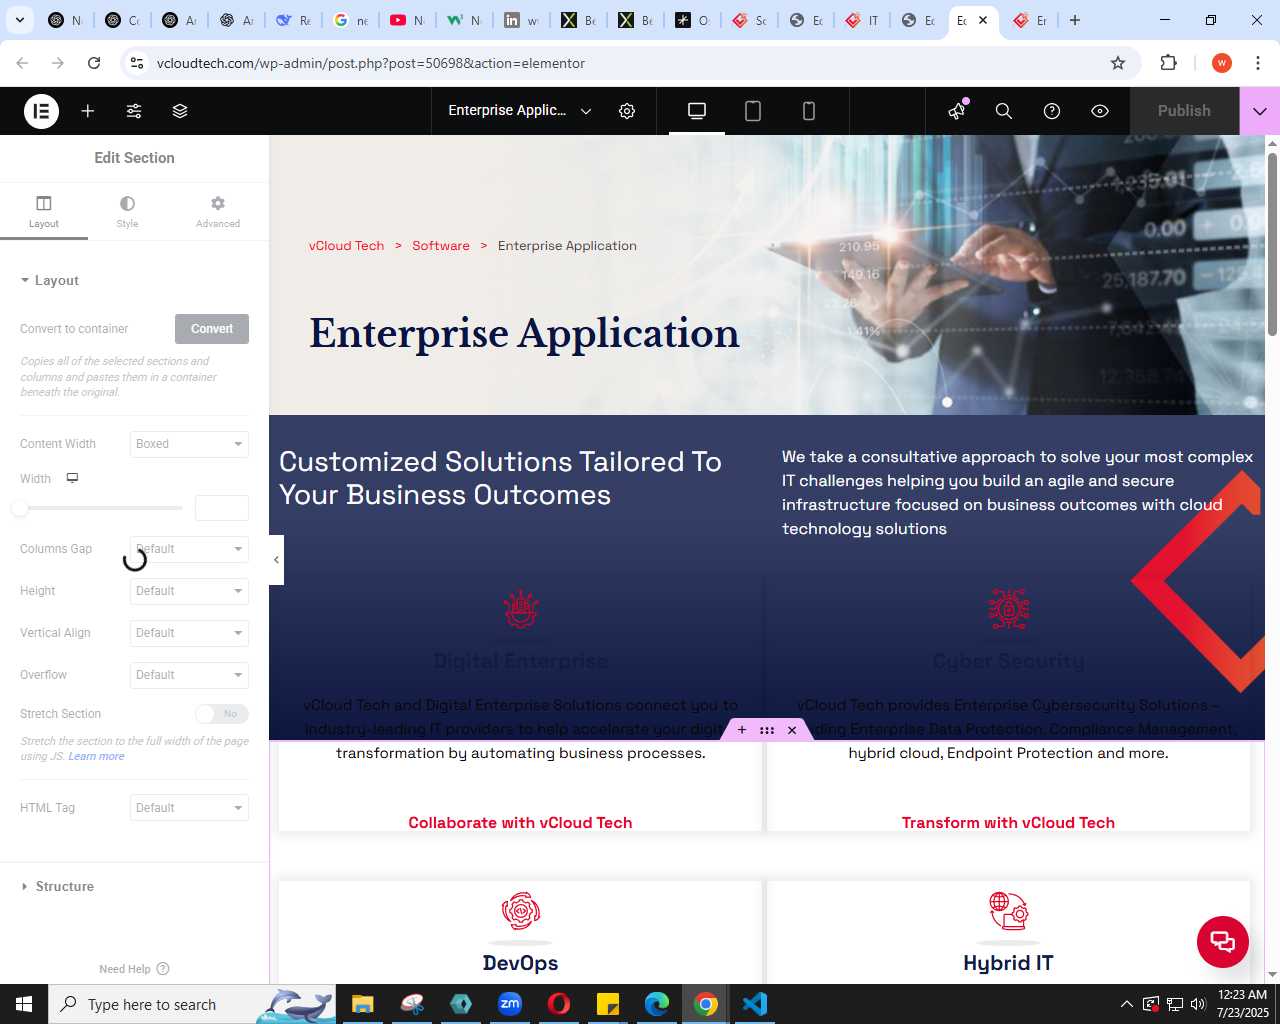Expand Publish options arrow

pos(1260,111)
